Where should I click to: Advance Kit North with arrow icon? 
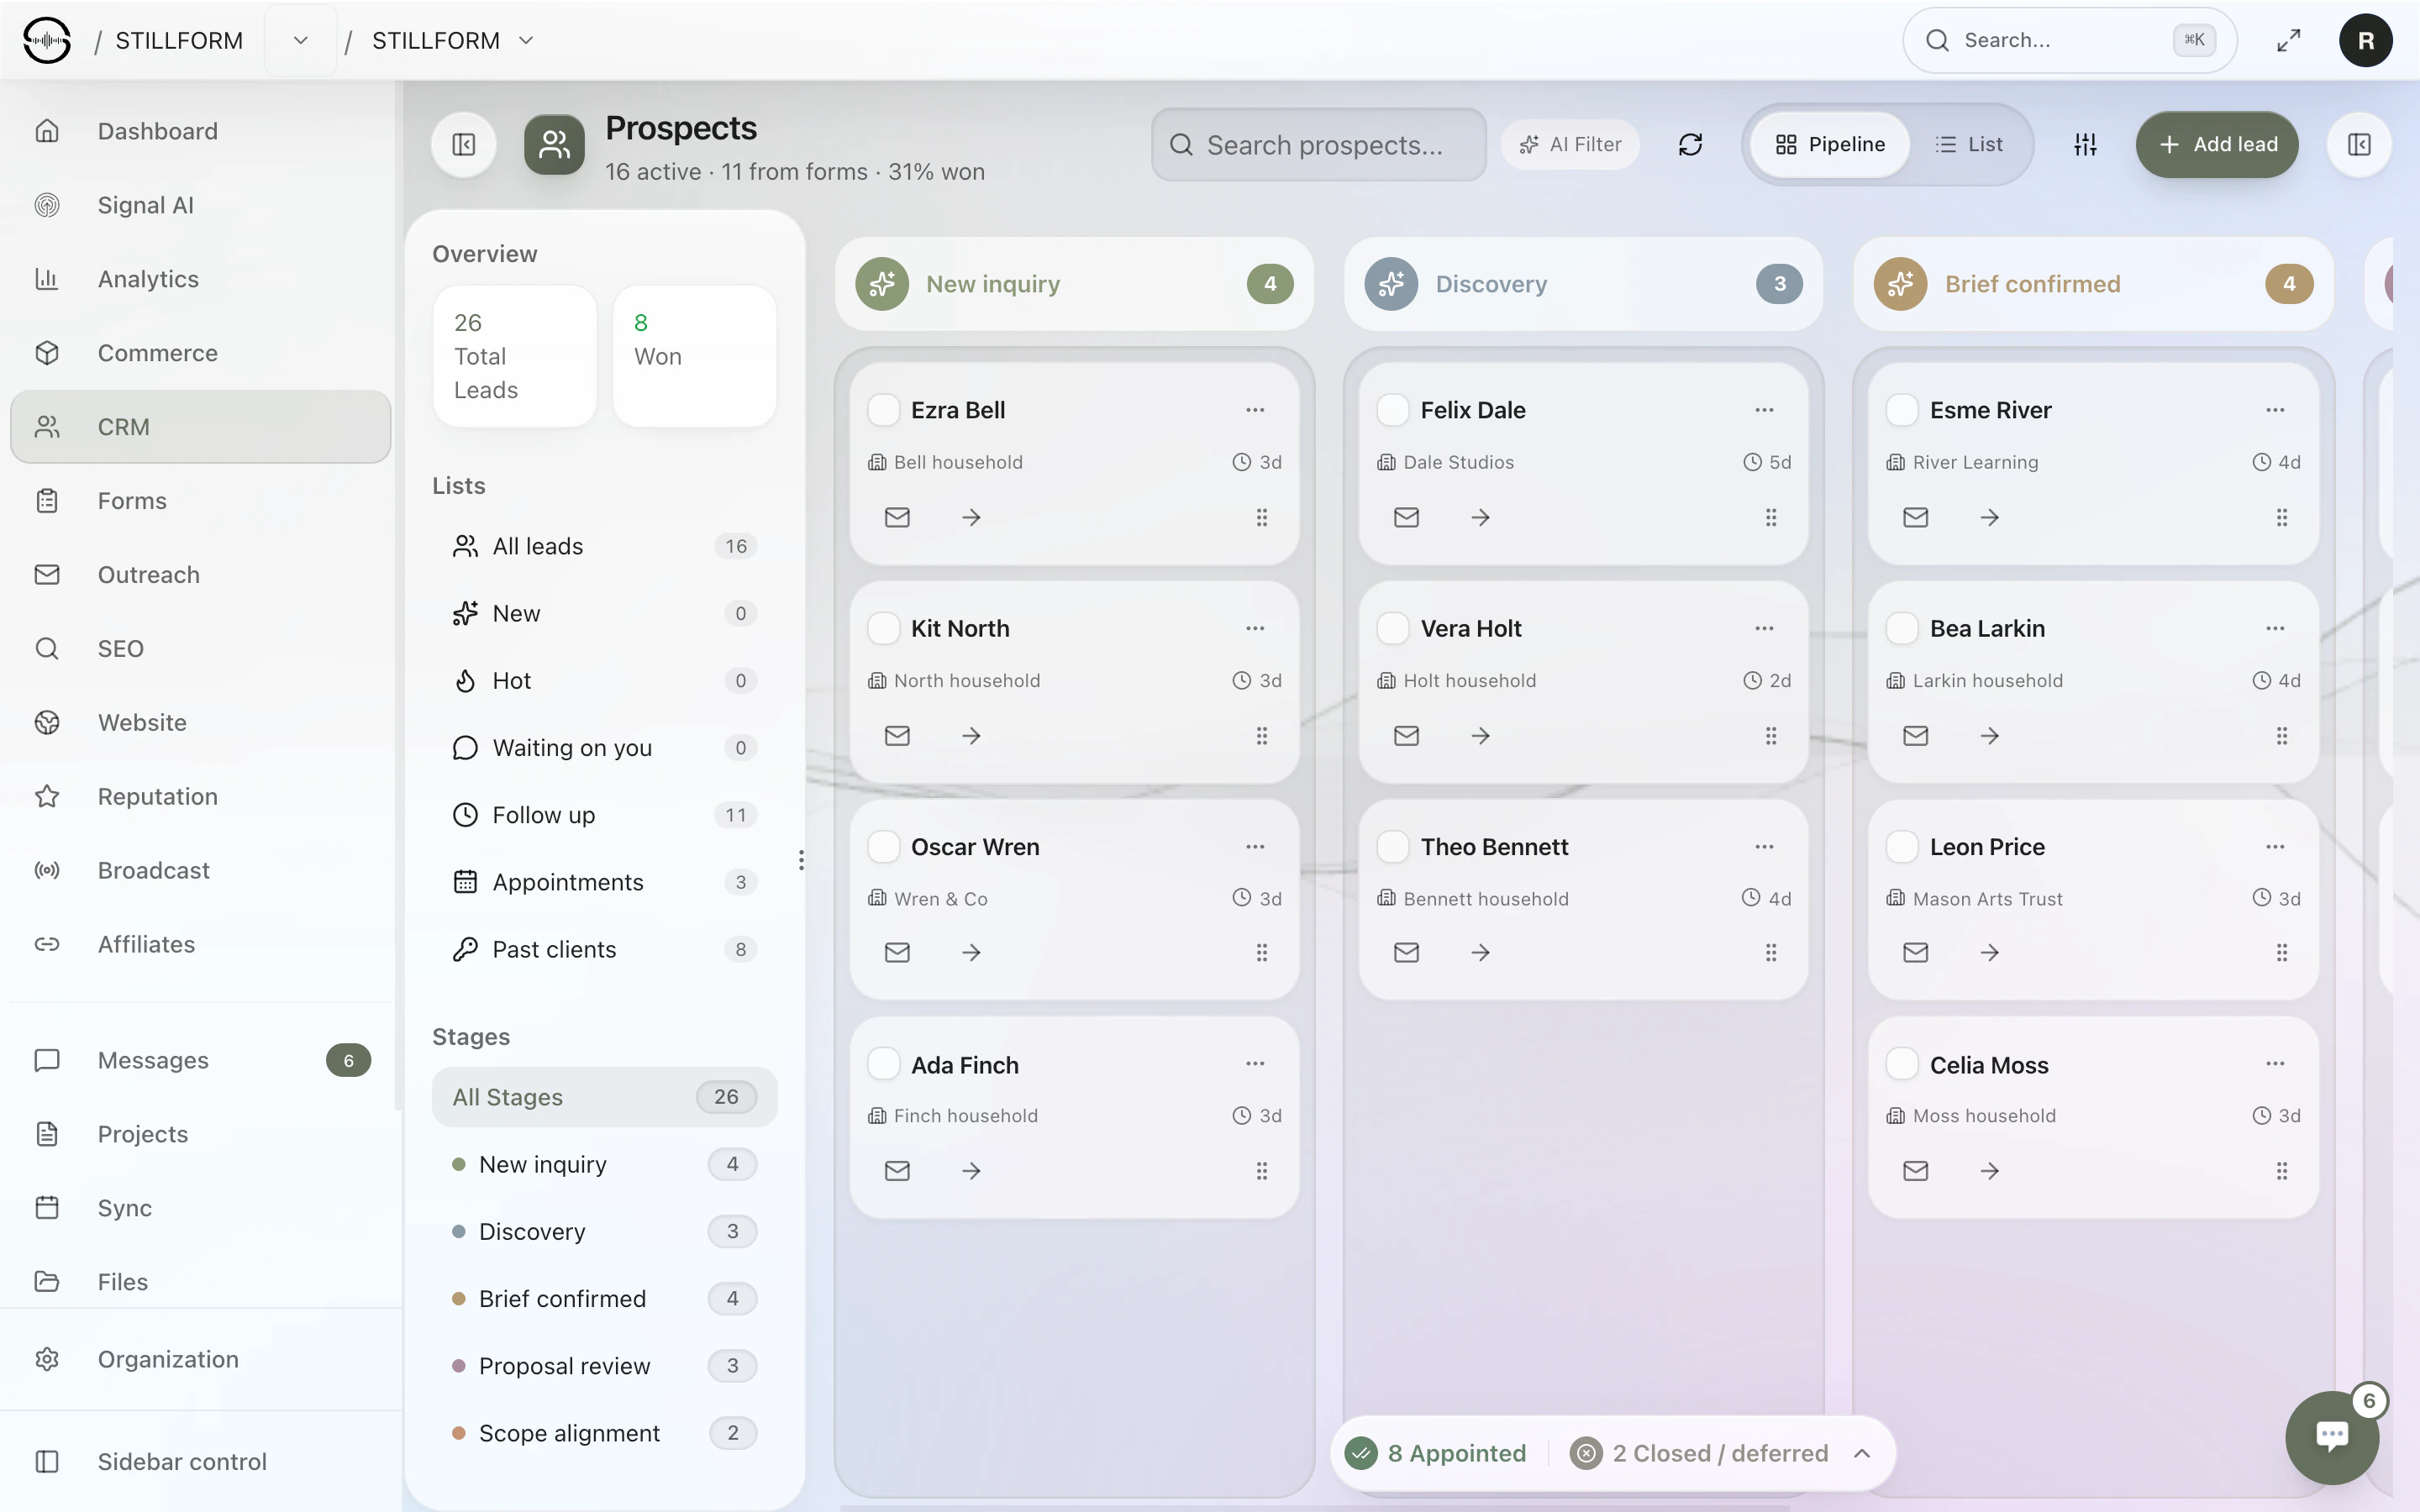pos(971,736)
